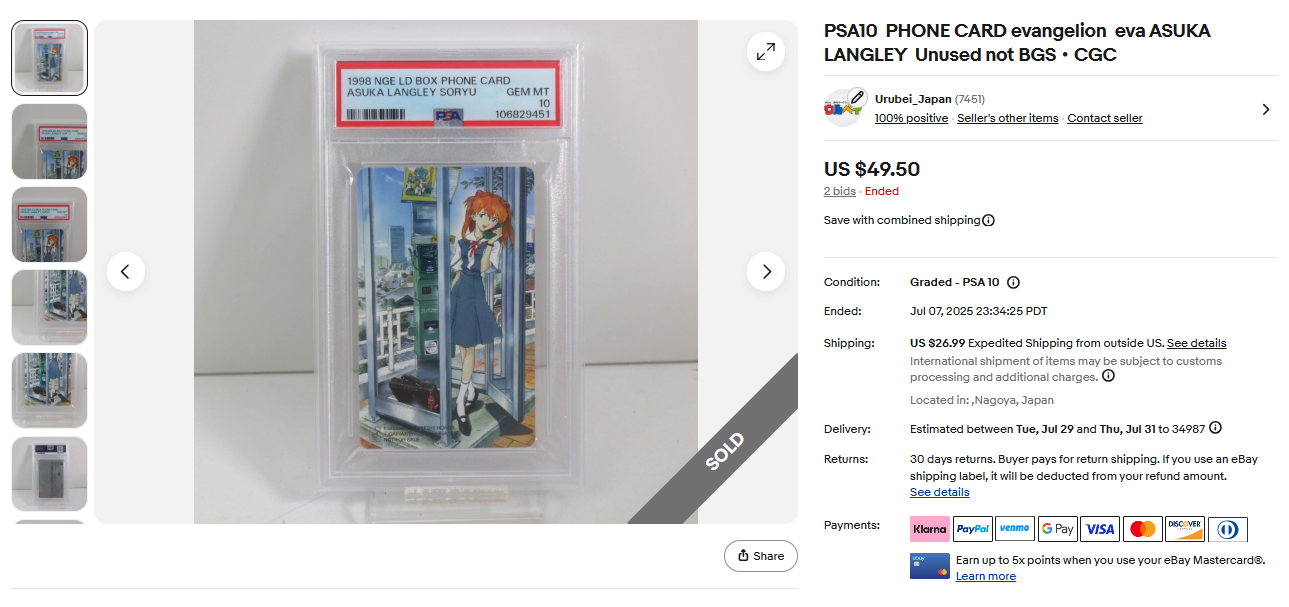Open the combined shipping info icon
Screen dimensions: 1289x607
tap(988, 220)
